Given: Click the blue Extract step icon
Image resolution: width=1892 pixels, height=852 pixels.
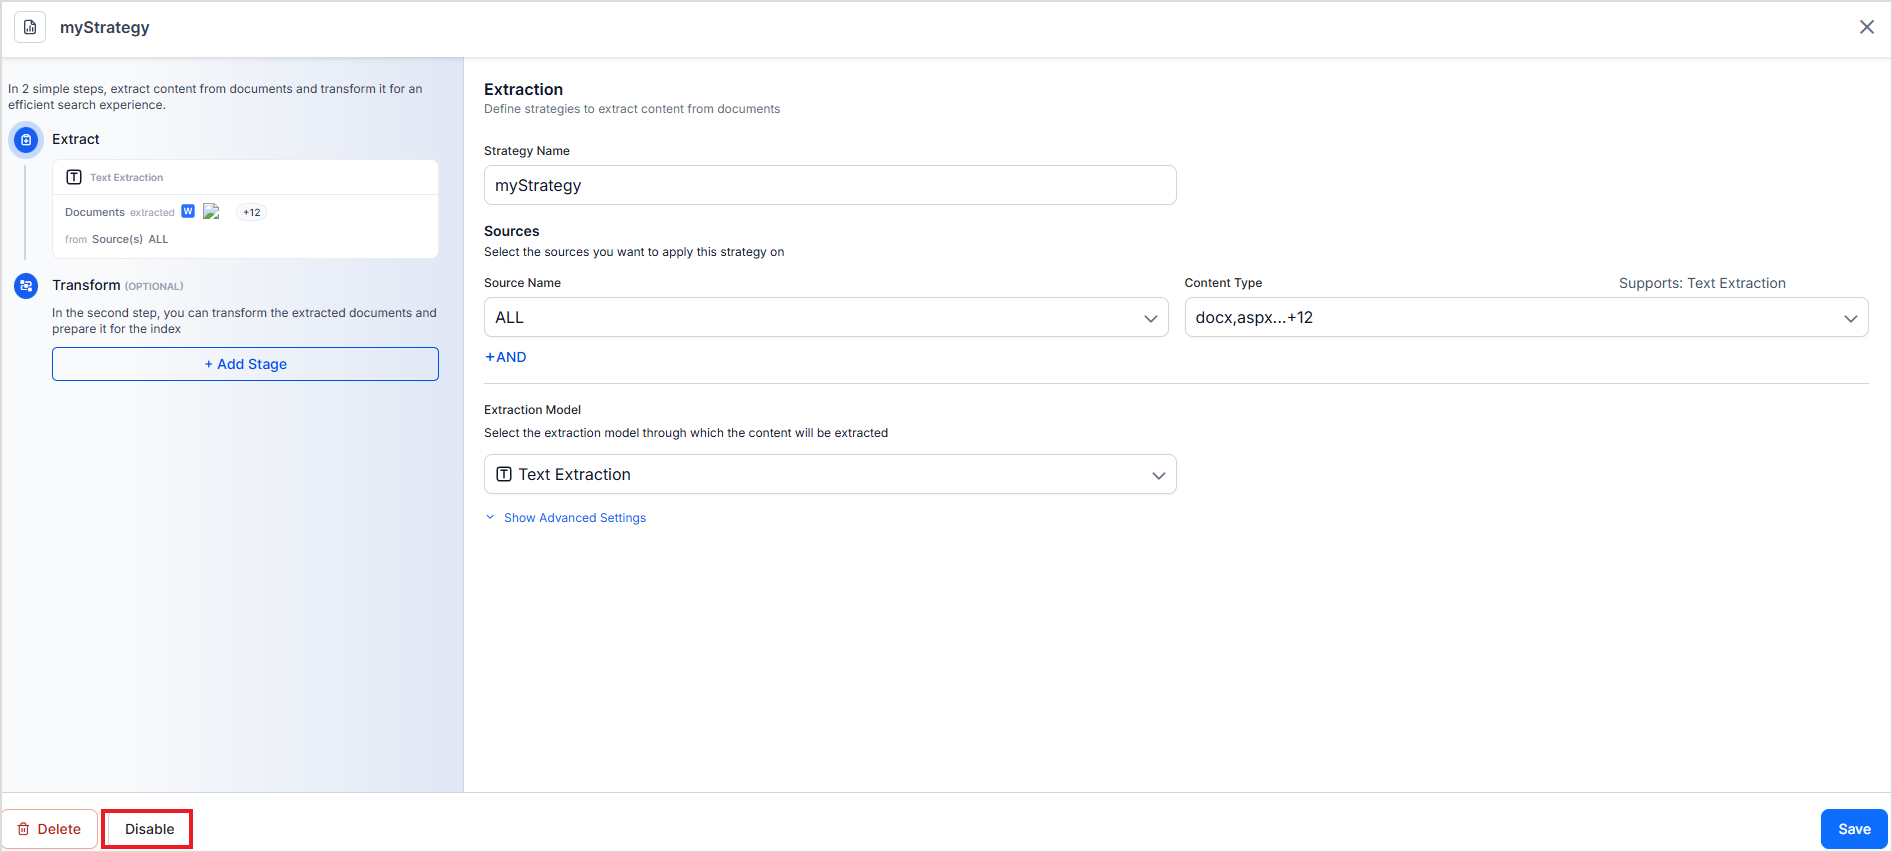Looking at the screenshot, I should point(26,140).
